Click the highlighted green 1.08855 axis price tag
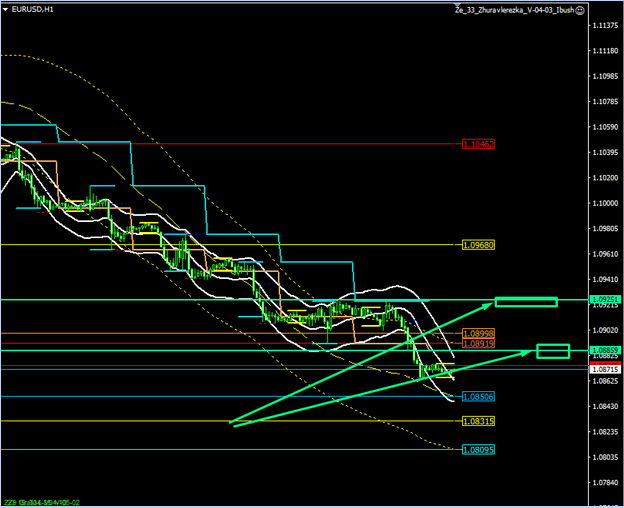The height and width of the screenshot is (508, 624). tap(602, 350)
